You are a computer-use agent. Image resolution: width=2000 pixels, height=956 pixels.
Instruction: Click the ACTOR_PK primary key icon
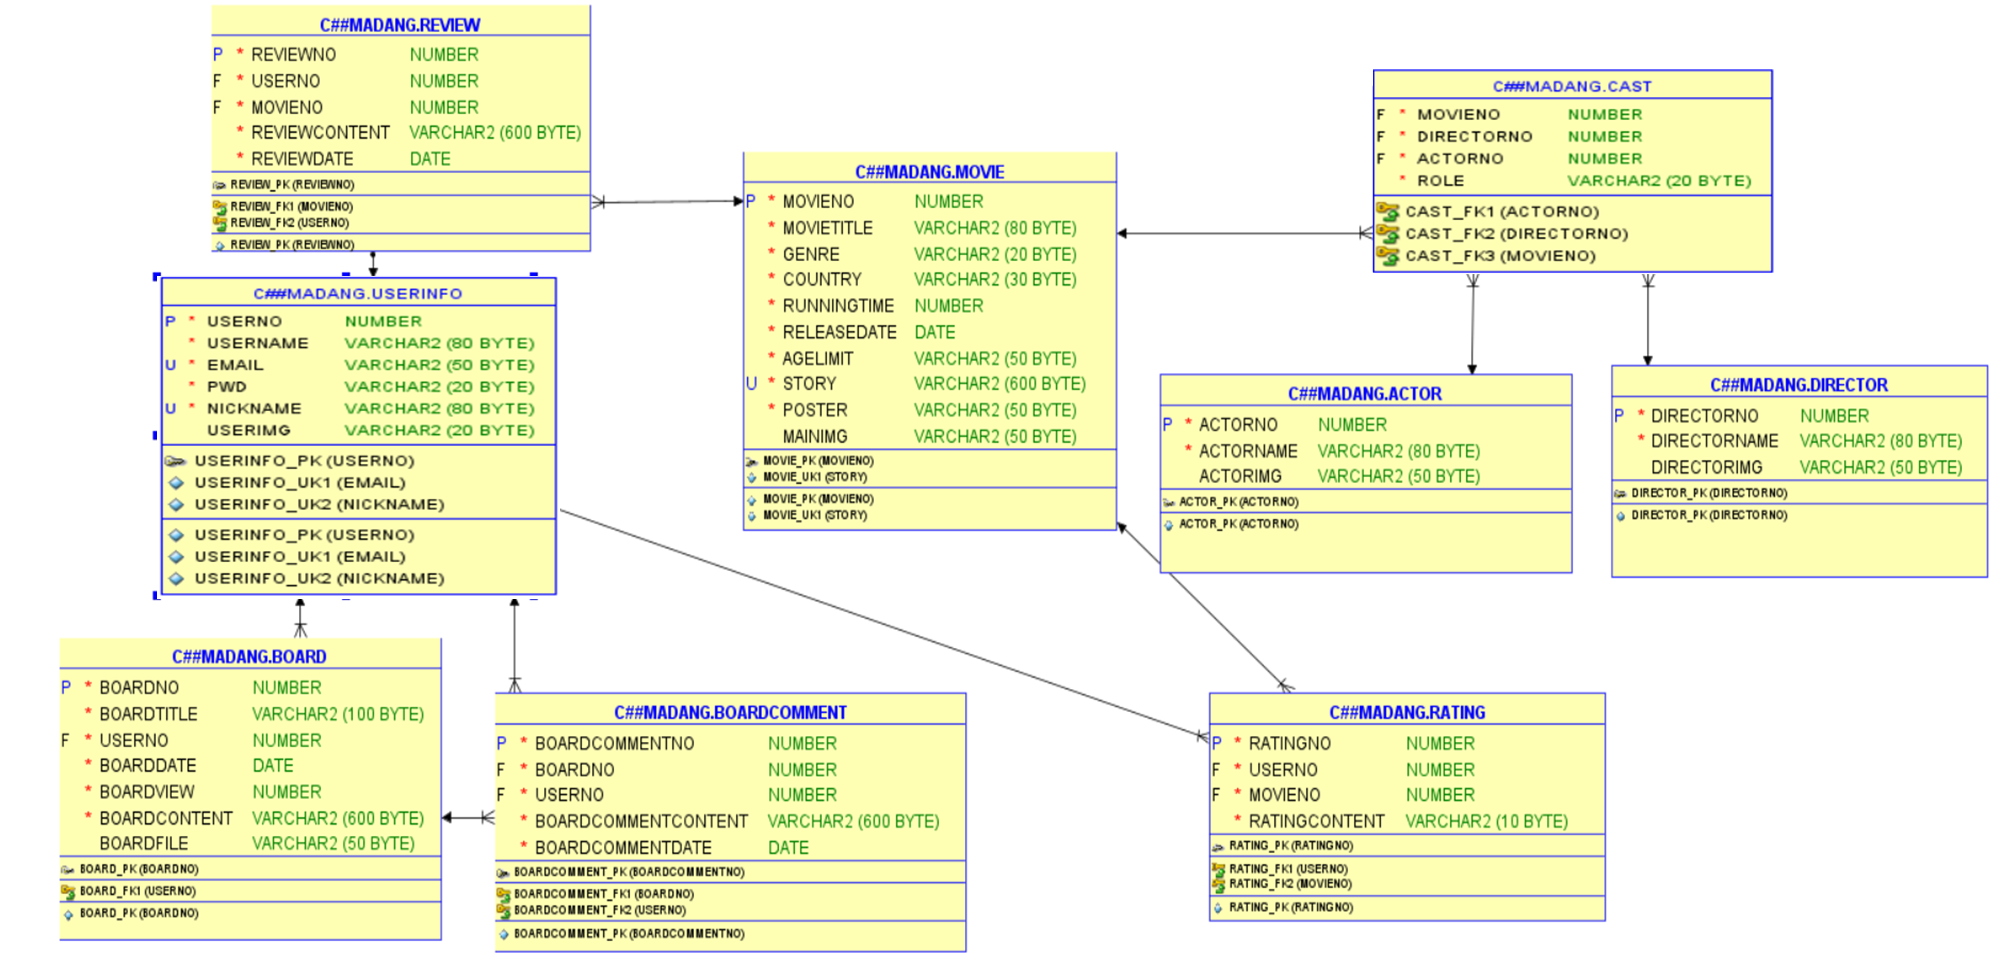click(x=1169, y=501)
